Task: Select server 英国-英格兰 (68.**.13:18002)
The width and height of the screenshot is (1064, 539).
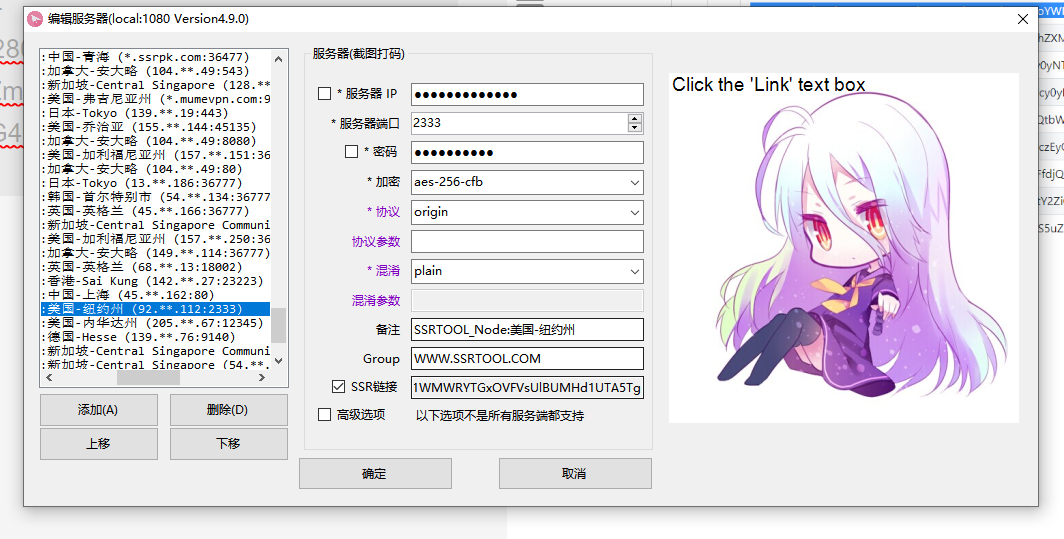Action: pos(156,267)
